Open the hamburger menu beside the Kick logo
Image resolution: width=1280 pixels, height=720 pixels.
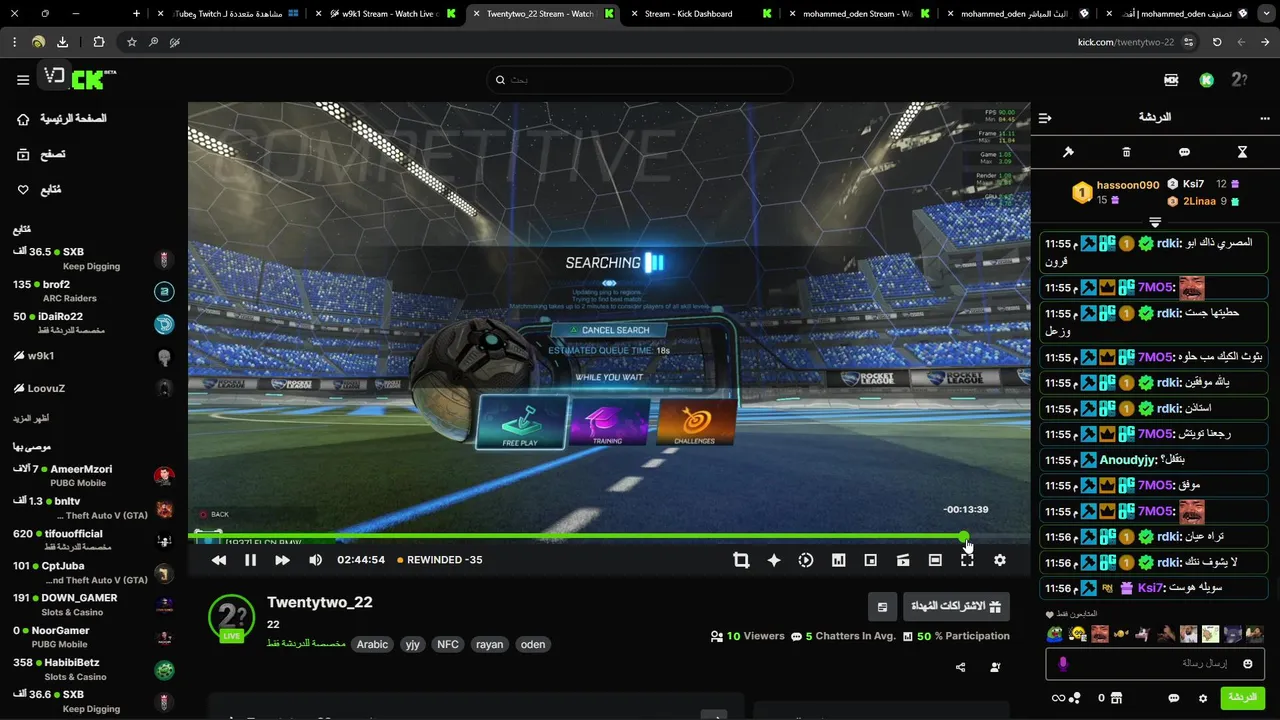pyautogui.click(x=23, y=80)
